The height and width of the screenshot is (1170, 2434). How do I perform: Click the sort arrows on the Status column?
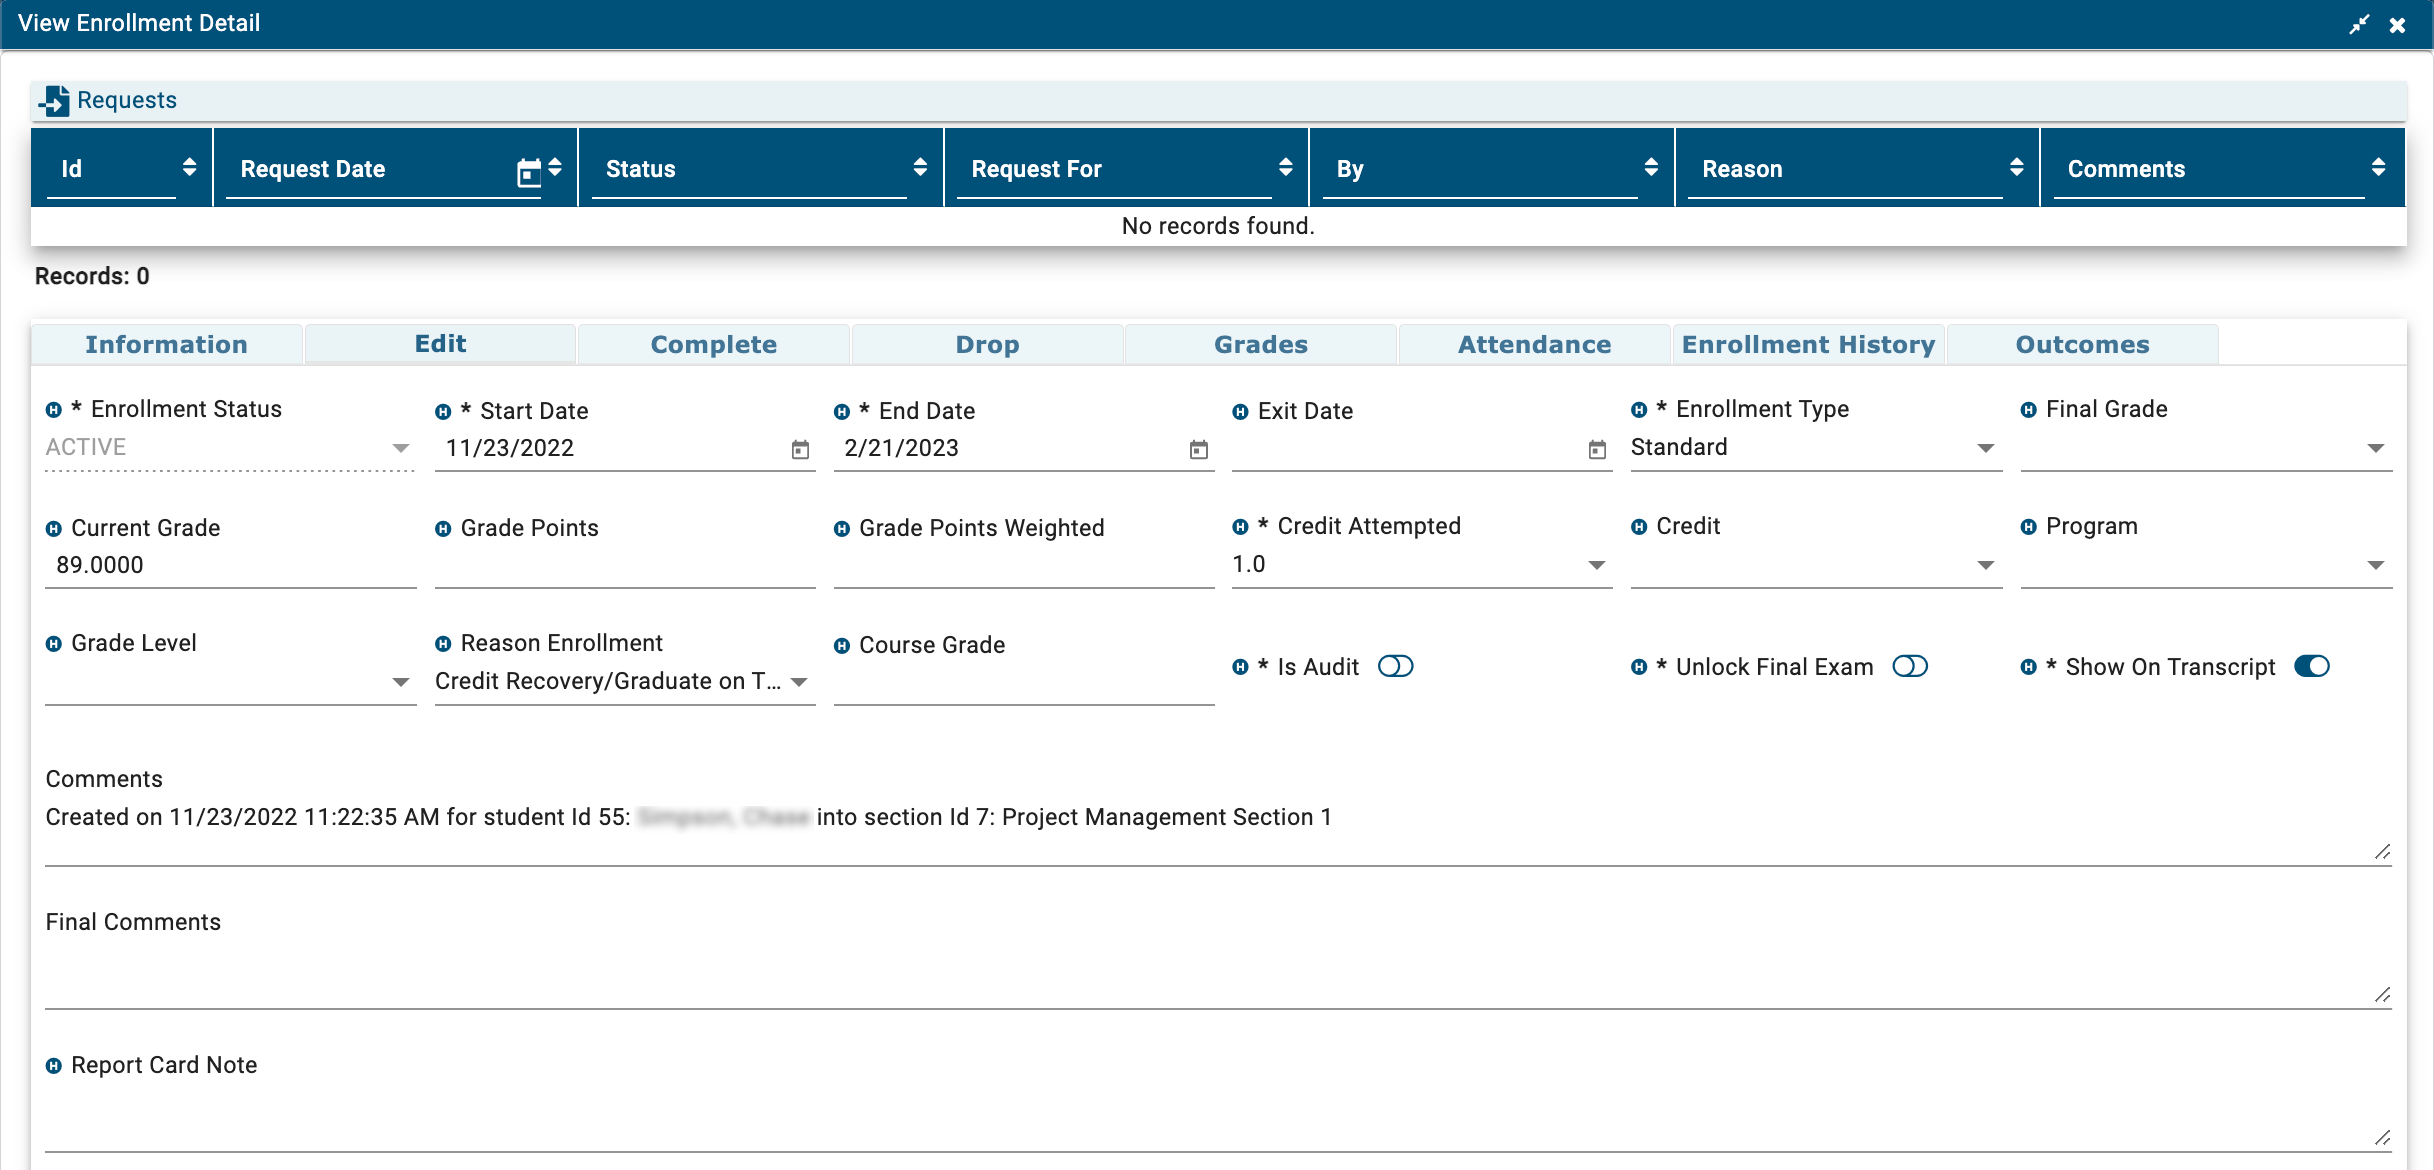tap(920, 168)
